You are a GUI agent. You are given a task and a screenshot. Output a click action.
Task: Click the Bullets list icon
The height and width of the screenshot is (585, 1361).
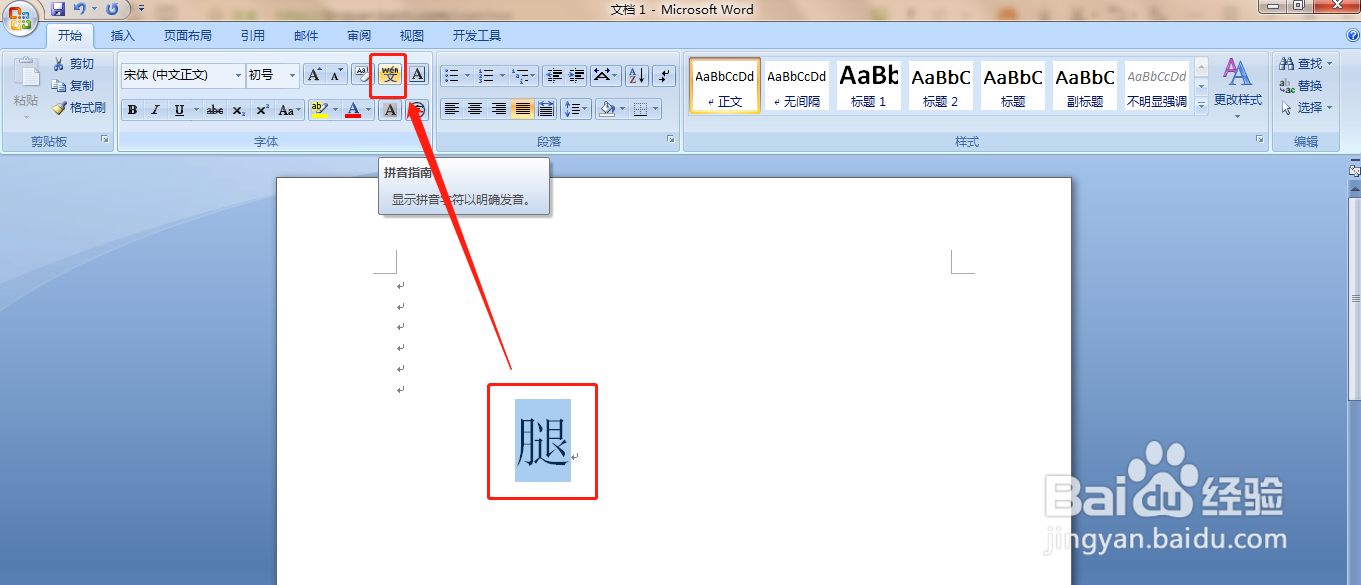coord(451,75)
